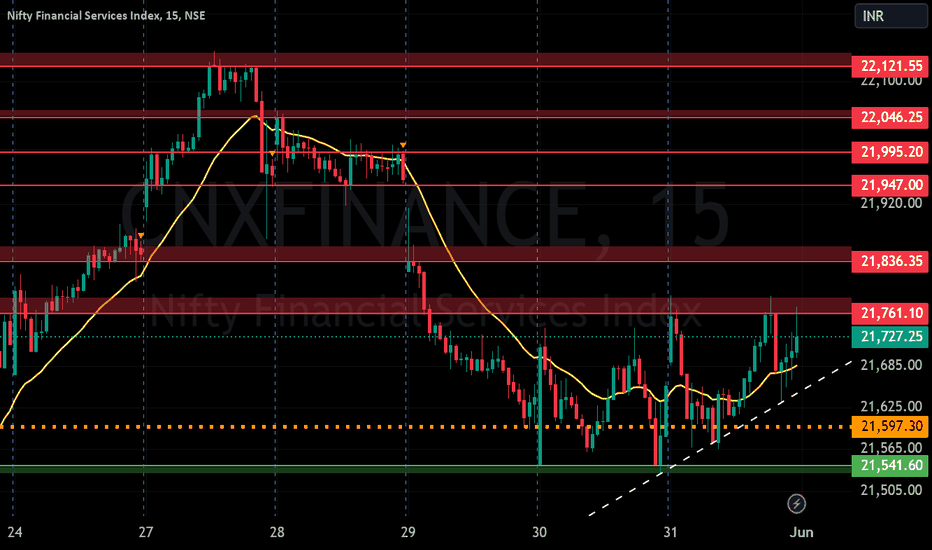Click the orange marker near the 27 session open
Image resolution: width=932 pixels, height=550 pixels.
point(141,236)
